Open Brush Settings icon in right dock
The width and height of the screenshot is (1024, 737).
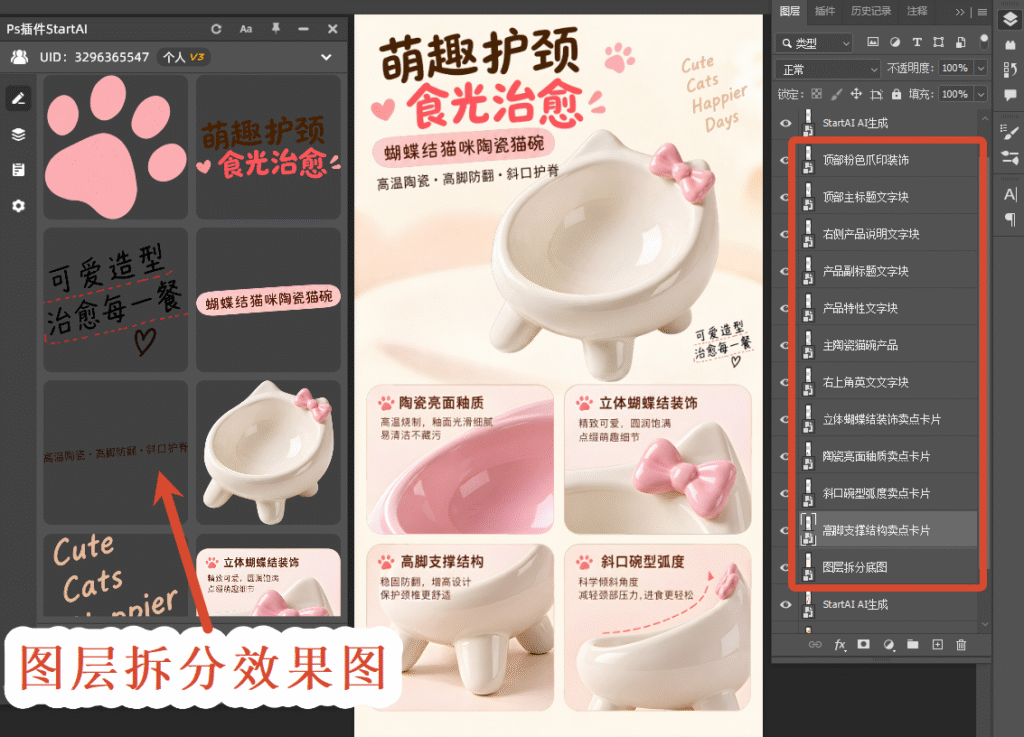click(x=1010, y=133)
